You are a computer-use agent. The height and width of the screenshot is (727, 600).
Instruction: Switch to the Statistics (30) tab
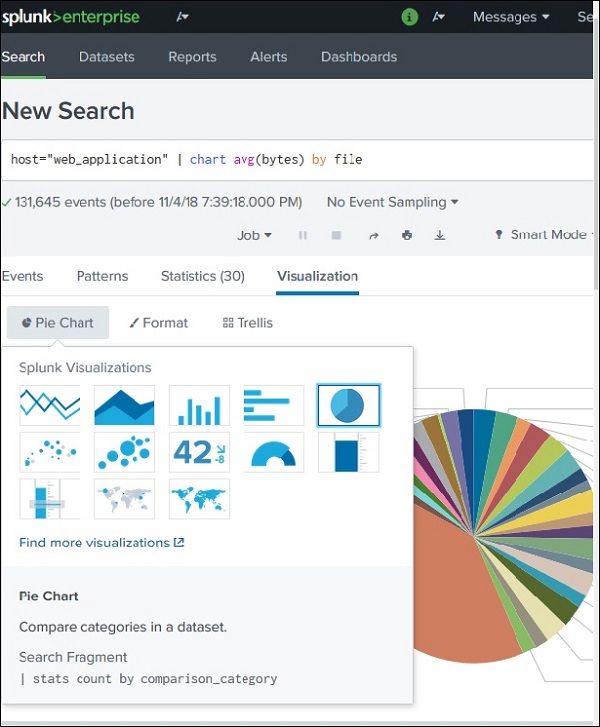202,276
